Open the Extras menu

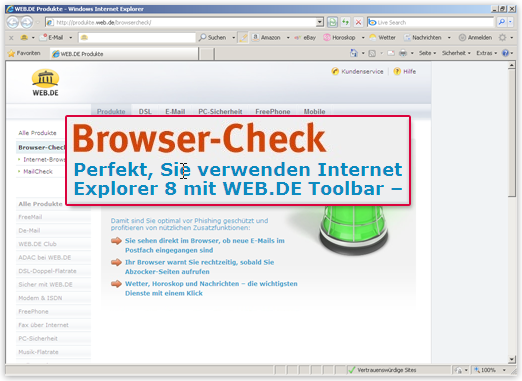pos(486,53)
